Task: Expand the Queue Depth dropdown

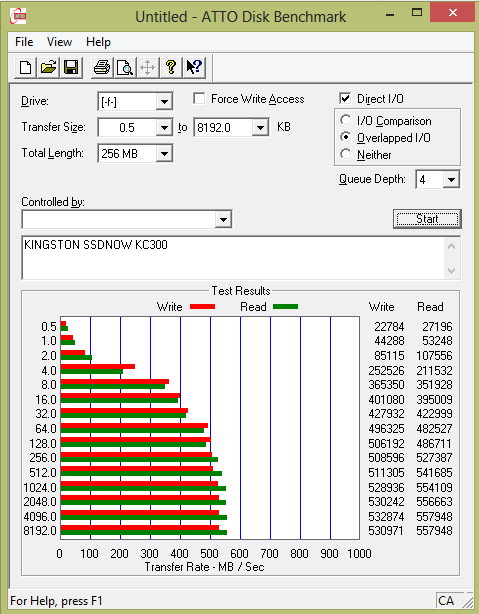Action: pyautogui.click(x=451, y=180)
